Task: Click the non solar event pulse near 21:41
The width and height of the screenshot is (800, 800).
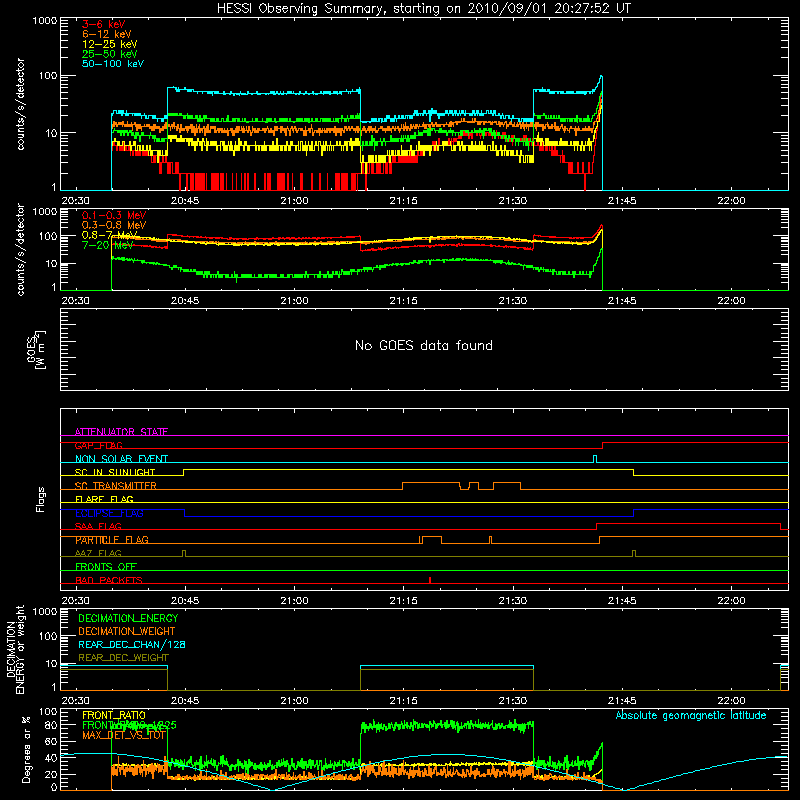Action: point(595,459)
